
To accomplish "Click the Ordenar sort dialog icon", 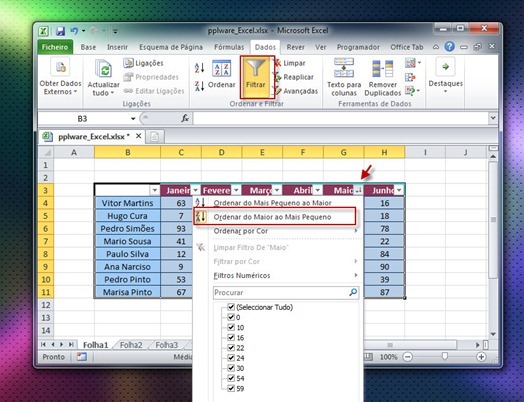I will pyautogui.click(x=222, y=68).
